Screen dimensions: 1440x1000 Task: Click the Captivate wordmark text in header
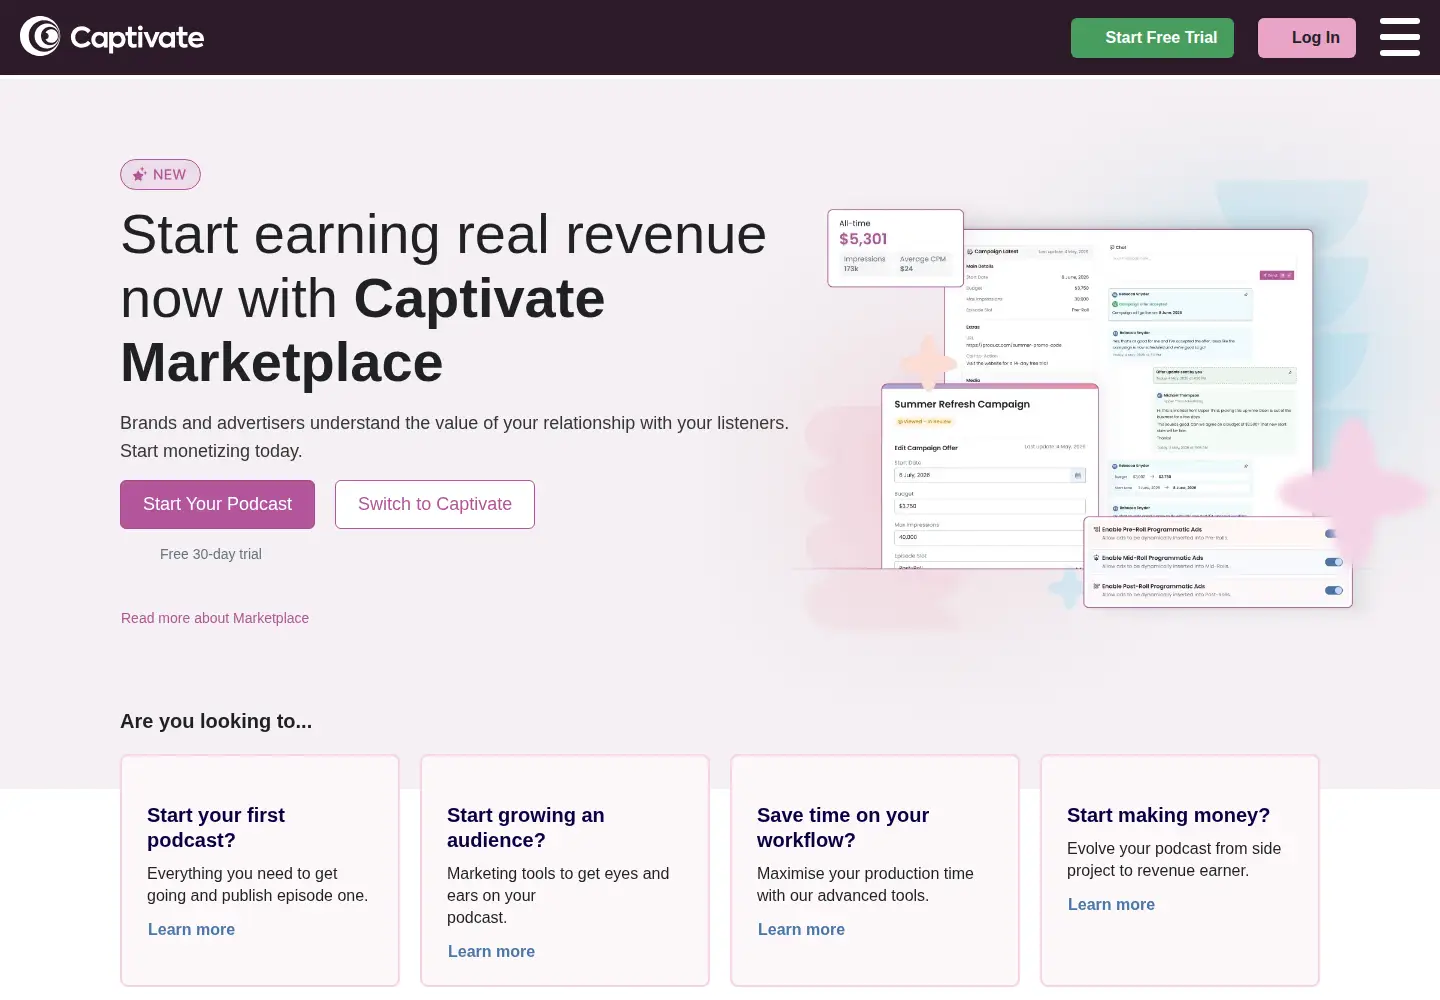pyautogui.click(x=137, y=38)
